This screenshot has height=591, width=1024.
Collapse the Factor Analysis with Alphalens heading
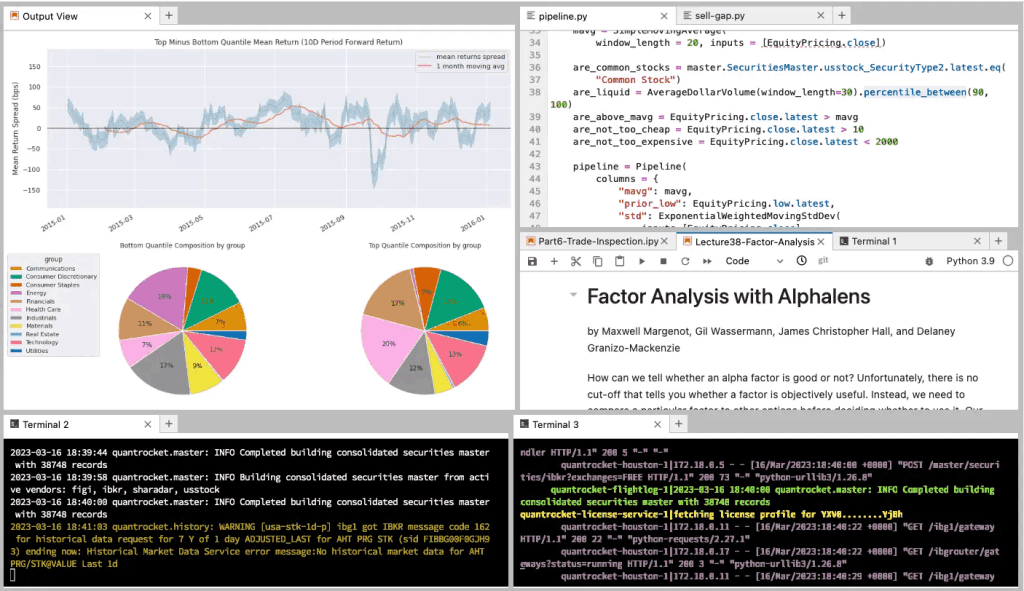click(573, 295)
